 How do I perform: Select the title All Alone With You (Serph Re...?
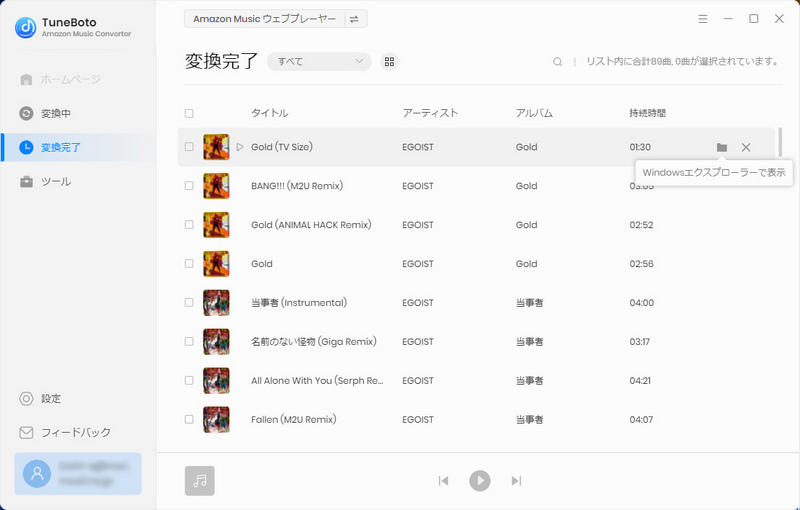pyautogui.click(x=317, y=380)
